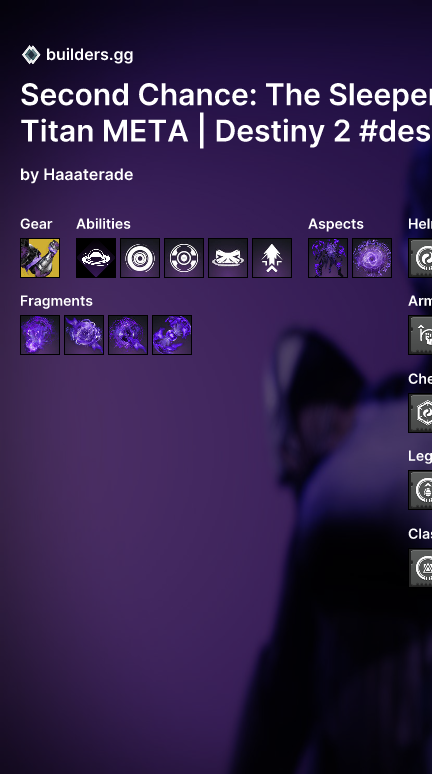Click the builders.gg diamond logo
This screenshot has height=774, width=432.
point(31,55)
